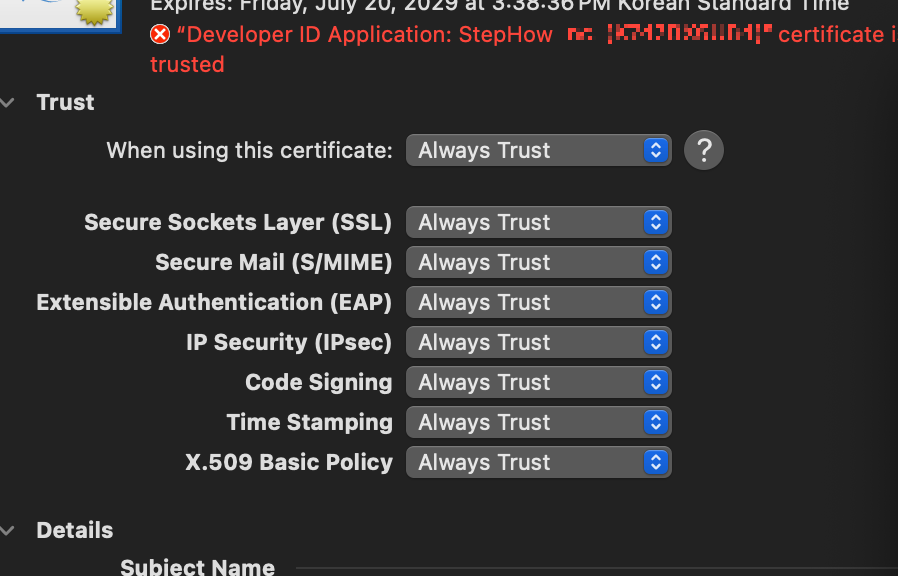
Task: Click the question mark help button
Action: [704, 150]
